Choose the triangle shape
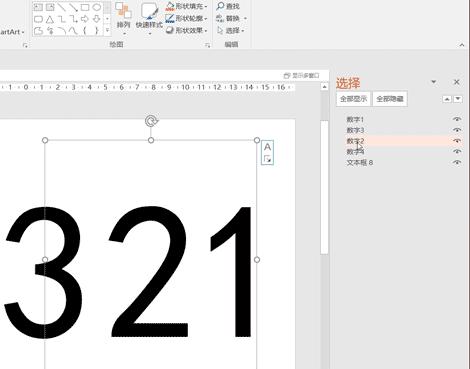The image size is (470, 369). pos(50,19)
